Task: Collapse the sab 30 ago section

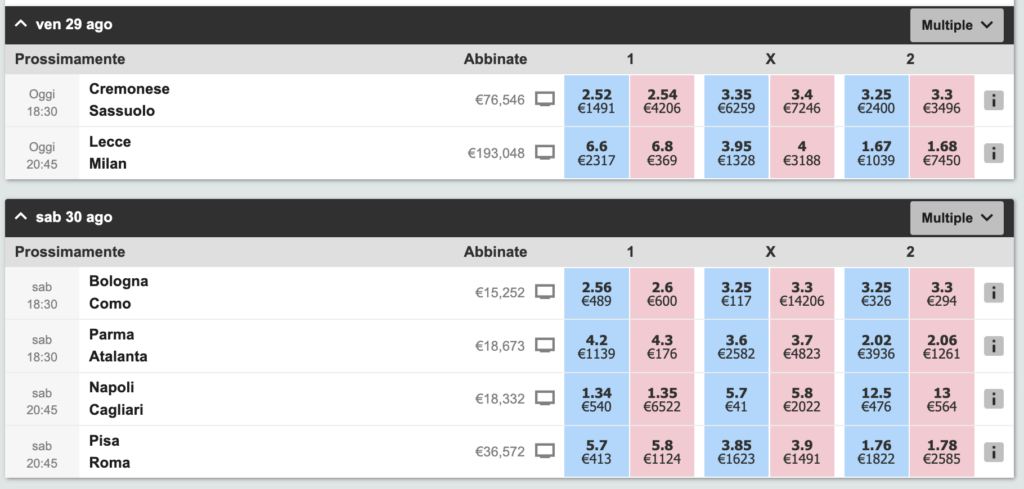Action: tap(21, 217)
